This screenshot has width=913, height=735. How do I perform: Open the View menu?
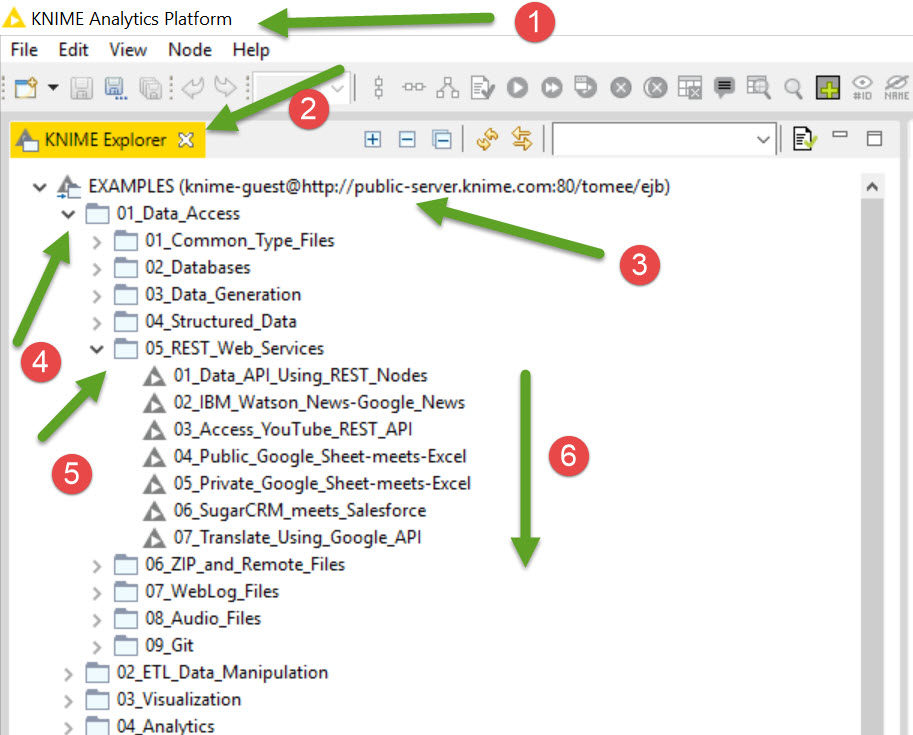tap(128, 49)
